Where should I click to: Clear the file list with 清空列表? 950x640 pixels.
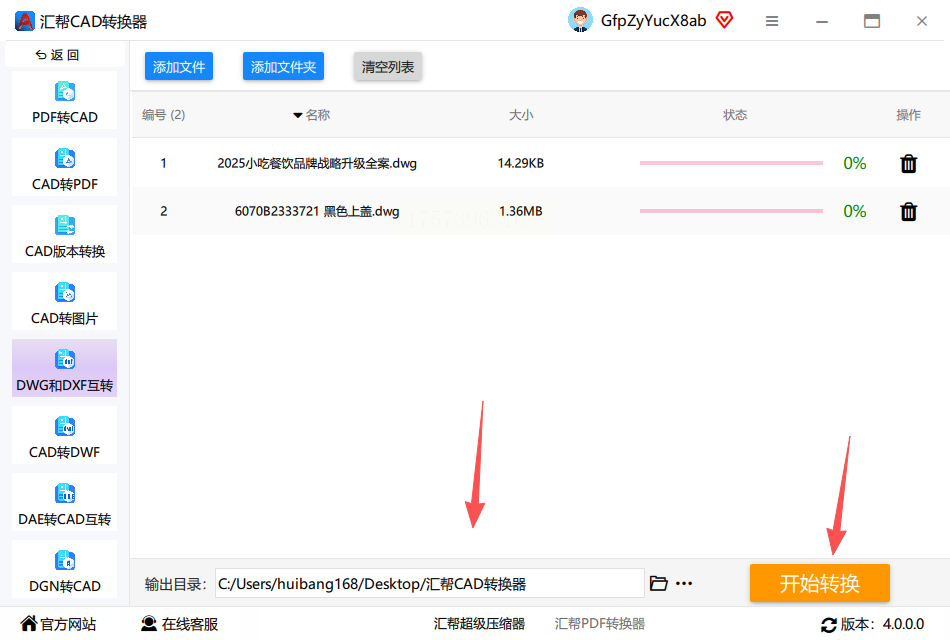tap(388, 66)
